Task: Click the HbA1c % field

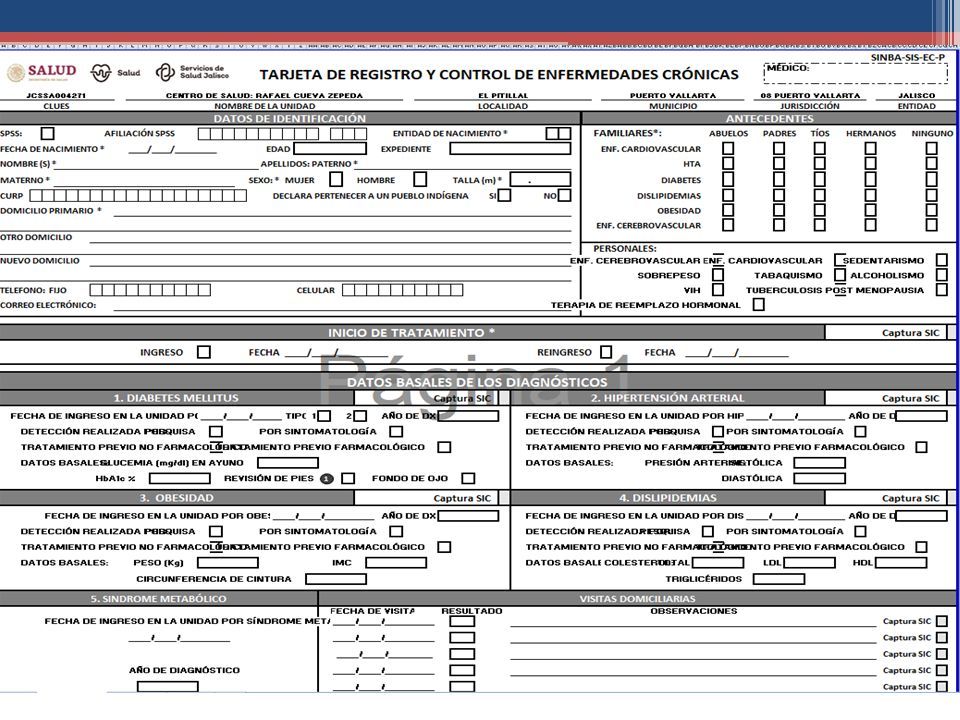Action: [179, 479]
